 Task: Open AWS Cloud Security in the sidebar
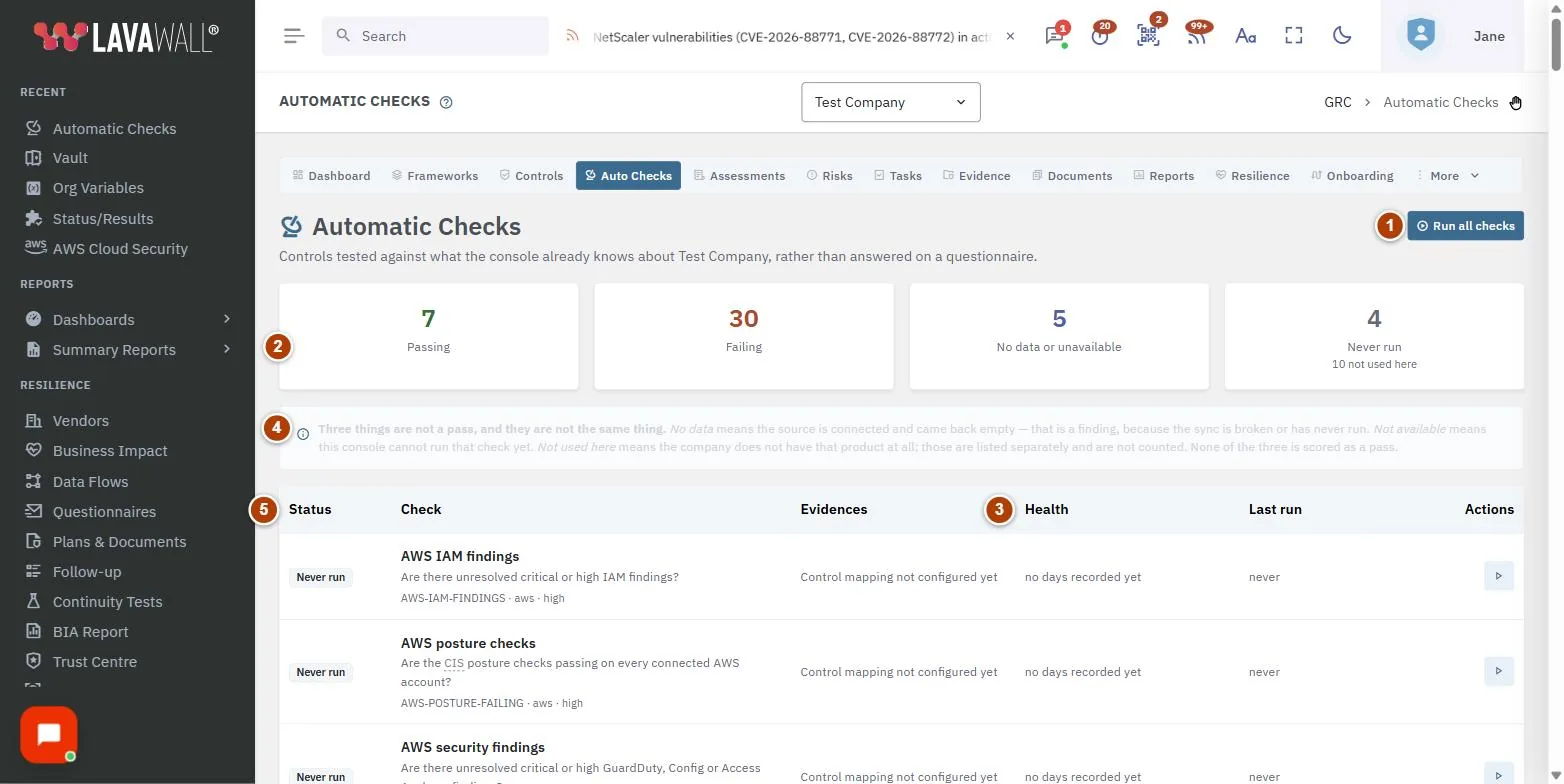(x=120, y=248)
